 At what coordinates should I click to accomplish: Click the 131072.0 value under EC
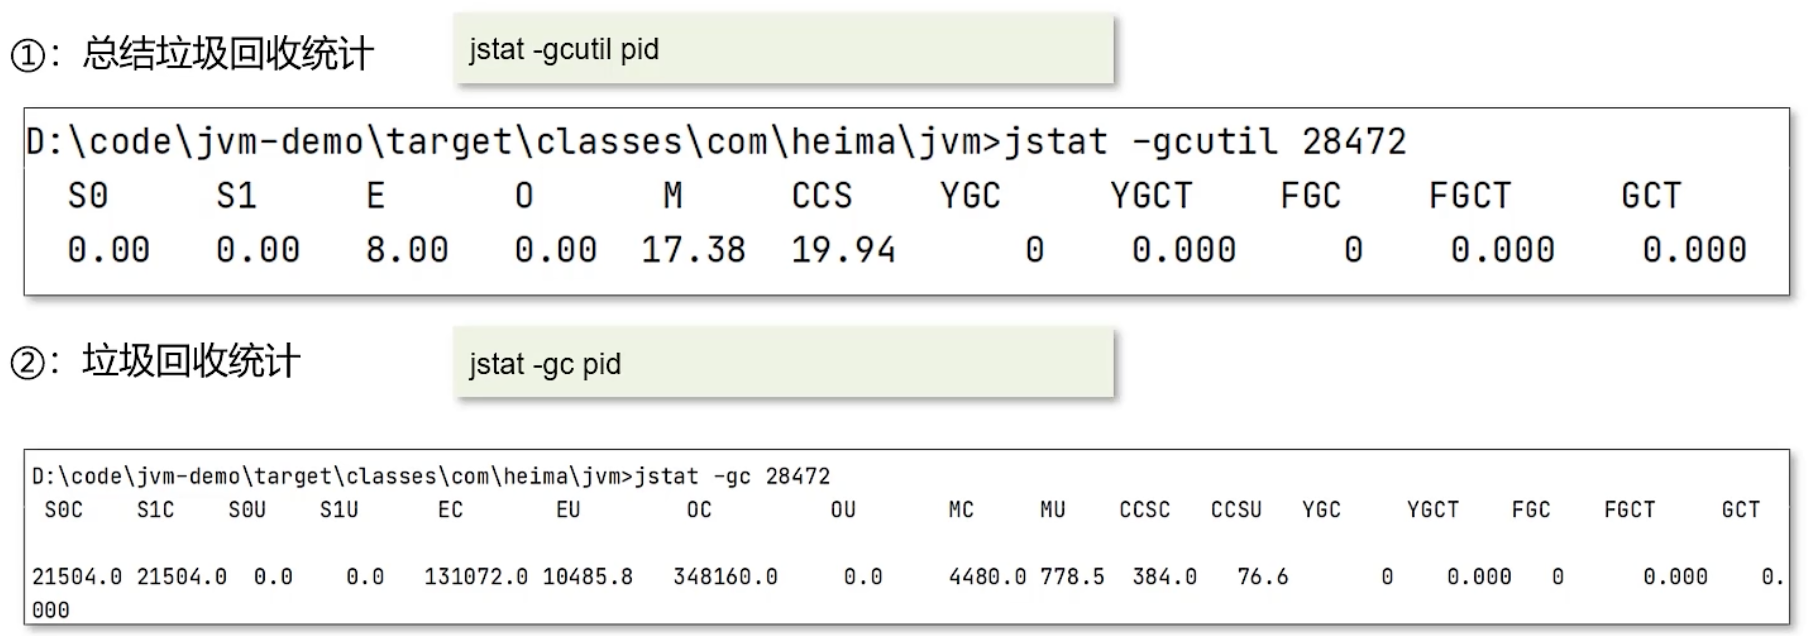coord(476,577)
